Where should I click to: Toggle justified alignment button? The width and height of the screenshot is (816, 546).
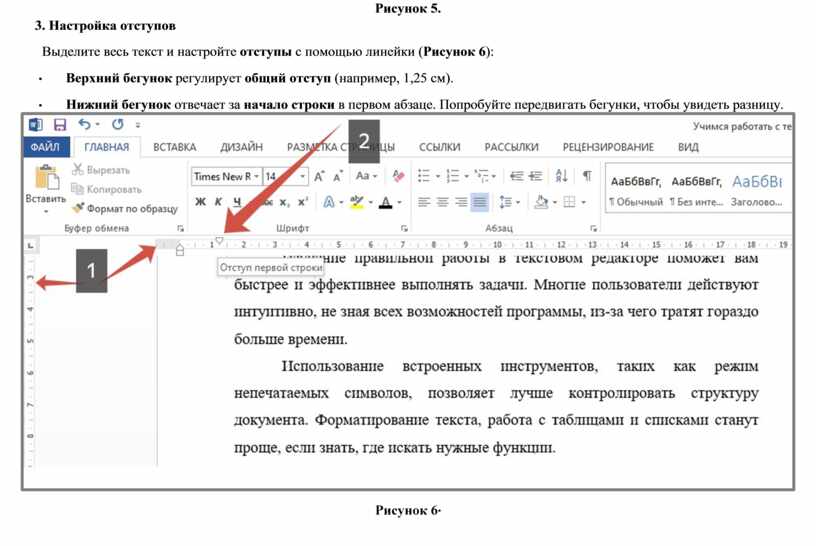pos(480,202)
